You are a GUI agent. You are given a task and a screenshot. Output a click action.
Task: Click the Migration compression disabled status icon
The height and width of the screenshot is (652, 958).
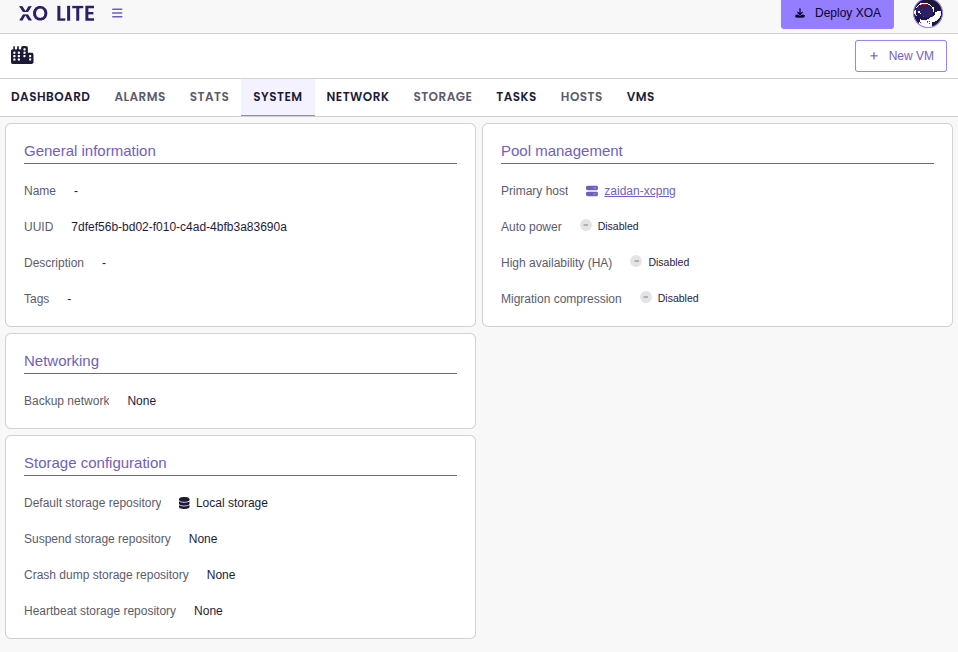tap(645, 297)
